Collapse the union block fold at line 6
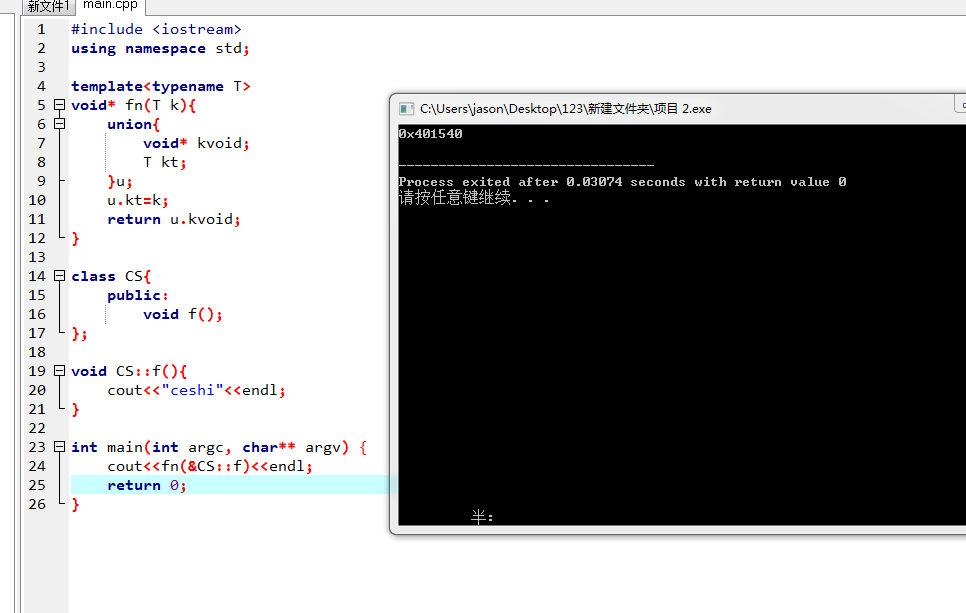 (59, 124)
